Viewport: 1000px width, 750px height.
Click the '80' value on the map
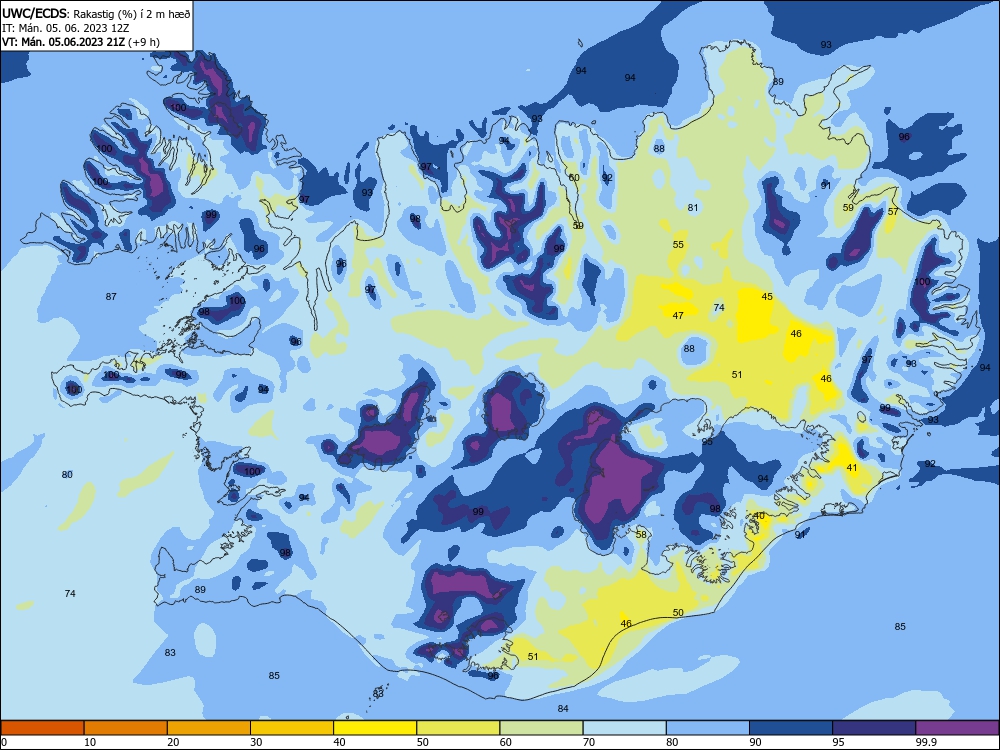tap(67, 474)
